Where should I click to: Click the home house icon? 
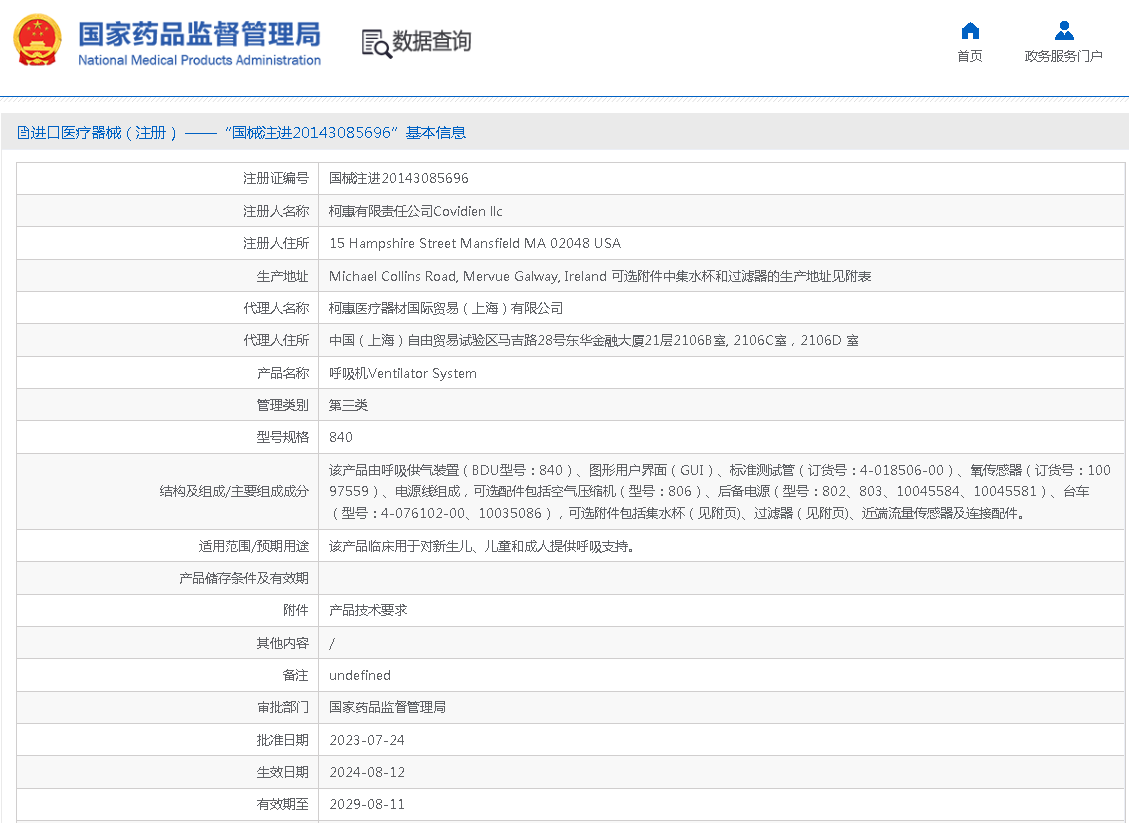coord(969,30)
